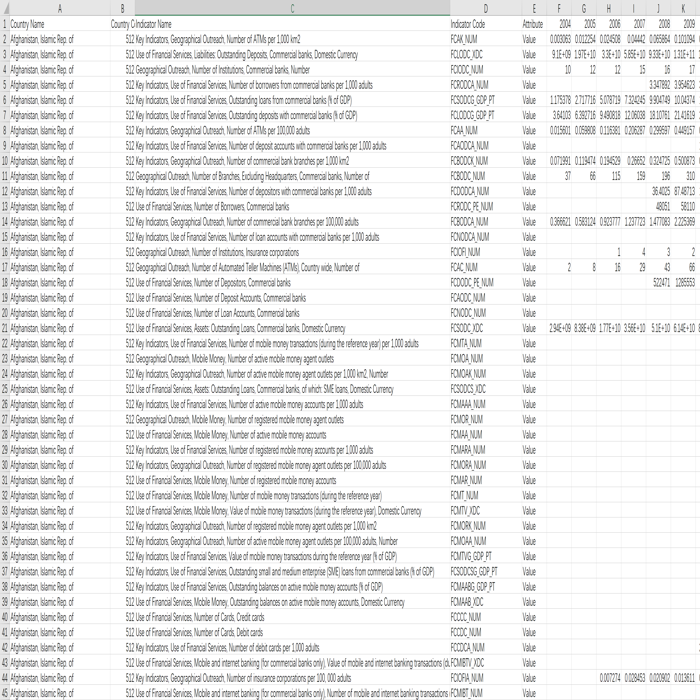The height and width of the screenshot is (700, 700).
Task: Click the FCIOFIA_NUM code cell
Action: pos(485,678)
